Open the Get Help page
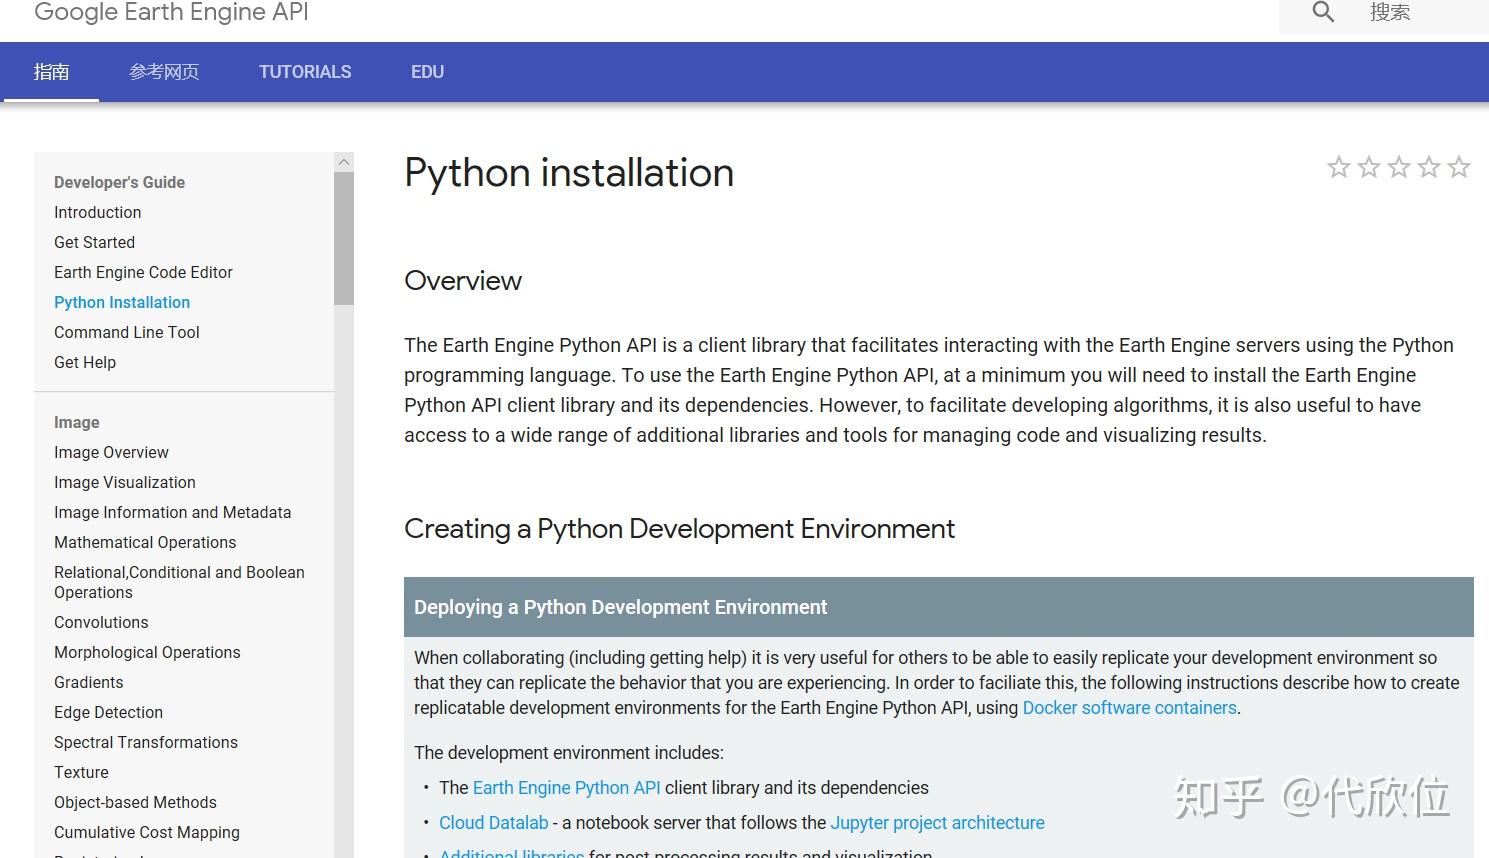Image resolution: width=1489 pixels, height=858 pixels. [x=85, y=362]
